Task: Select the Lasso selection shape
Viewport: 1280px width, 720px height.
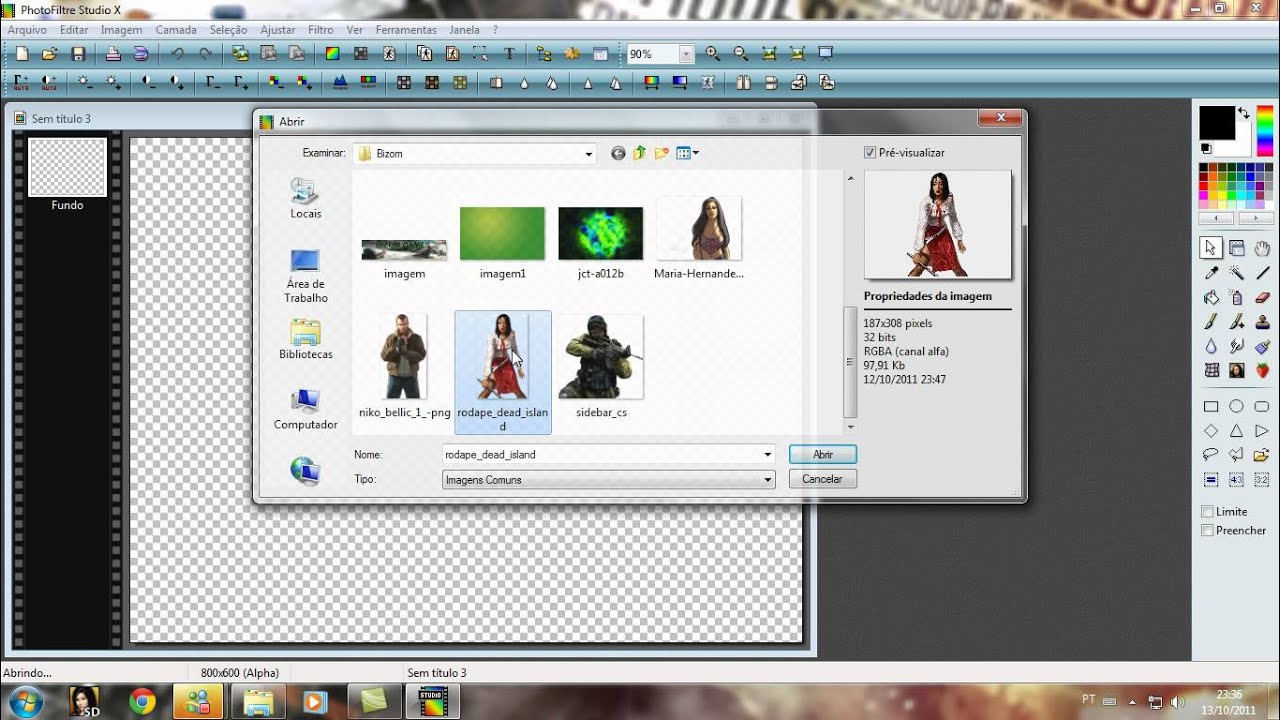Action: (x=1211, y=455)
